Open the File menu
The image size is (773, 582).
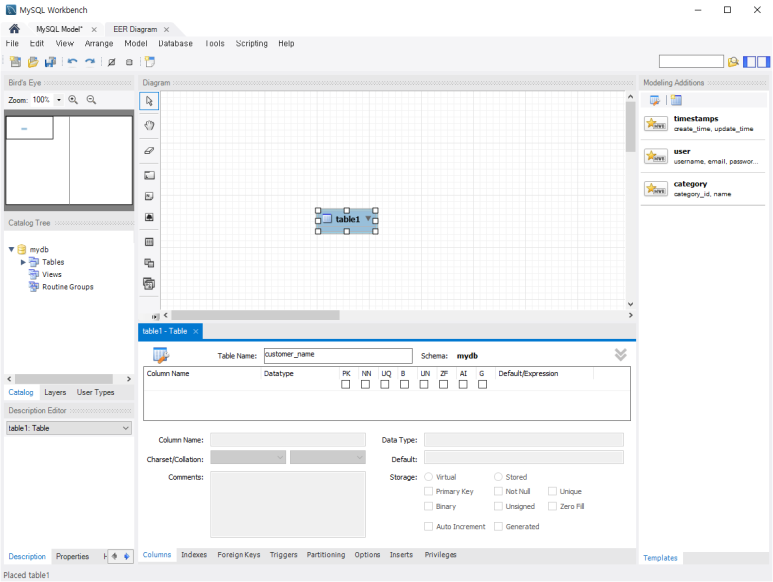tap(12, 43)
